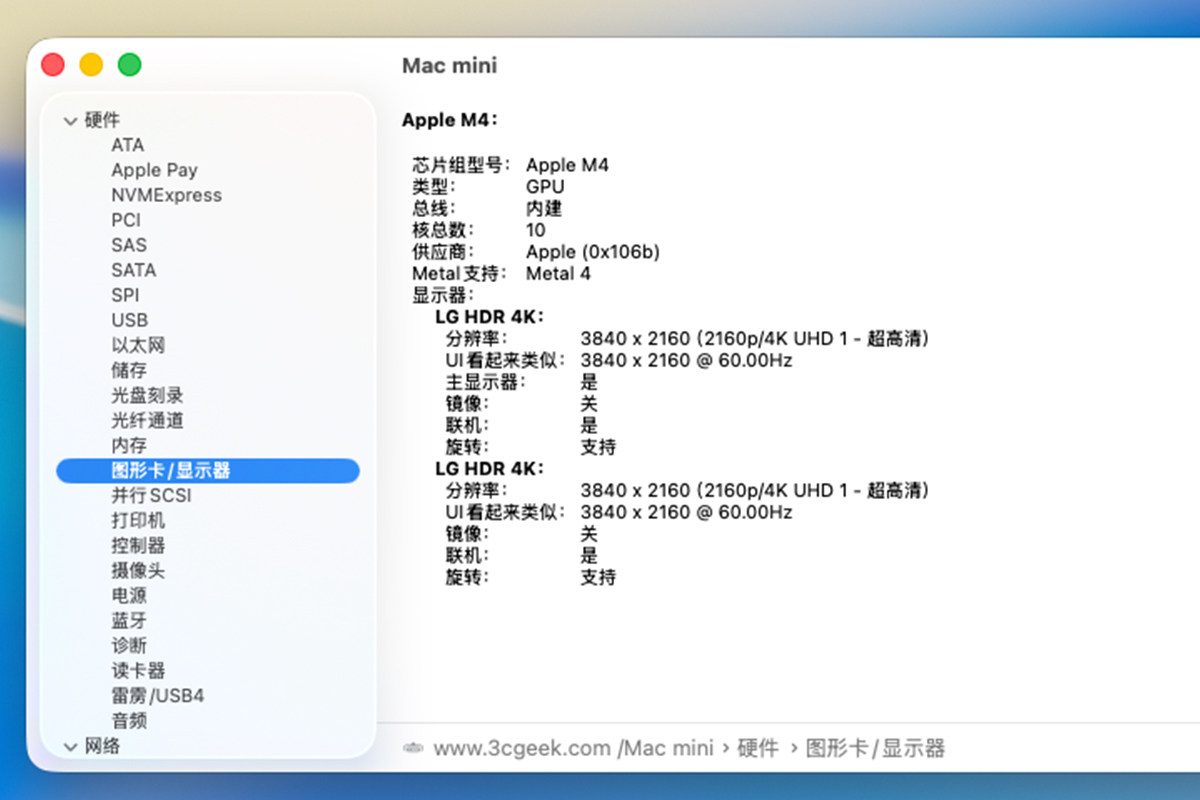This screenshot has height=800, width=1200.
Task: Click www.3cgeek.com /Mac mini in path bar
Action: [573, 748]
